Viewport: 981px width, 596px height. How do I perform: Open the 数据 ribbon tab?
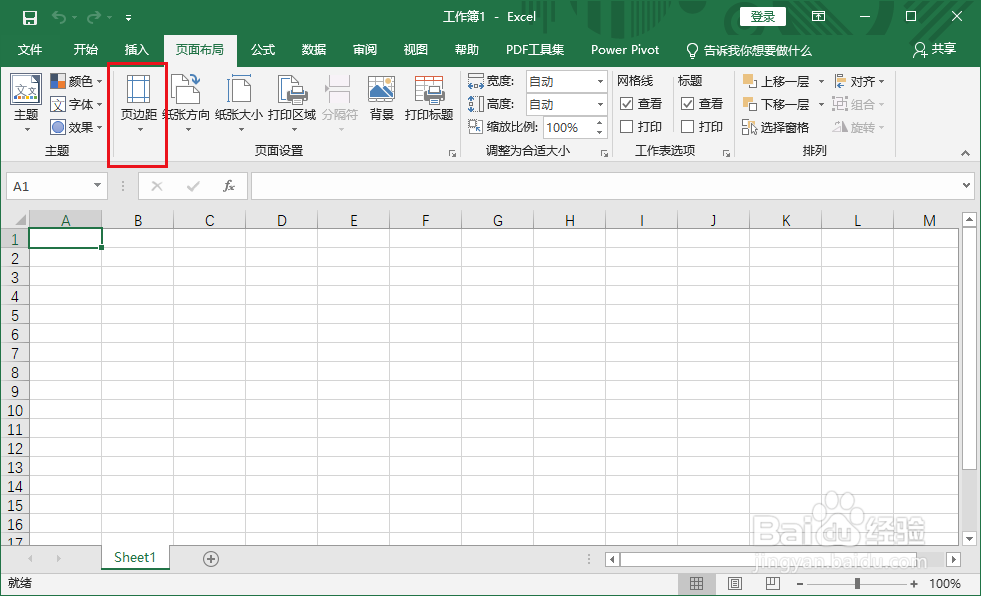tap(313, 50)
